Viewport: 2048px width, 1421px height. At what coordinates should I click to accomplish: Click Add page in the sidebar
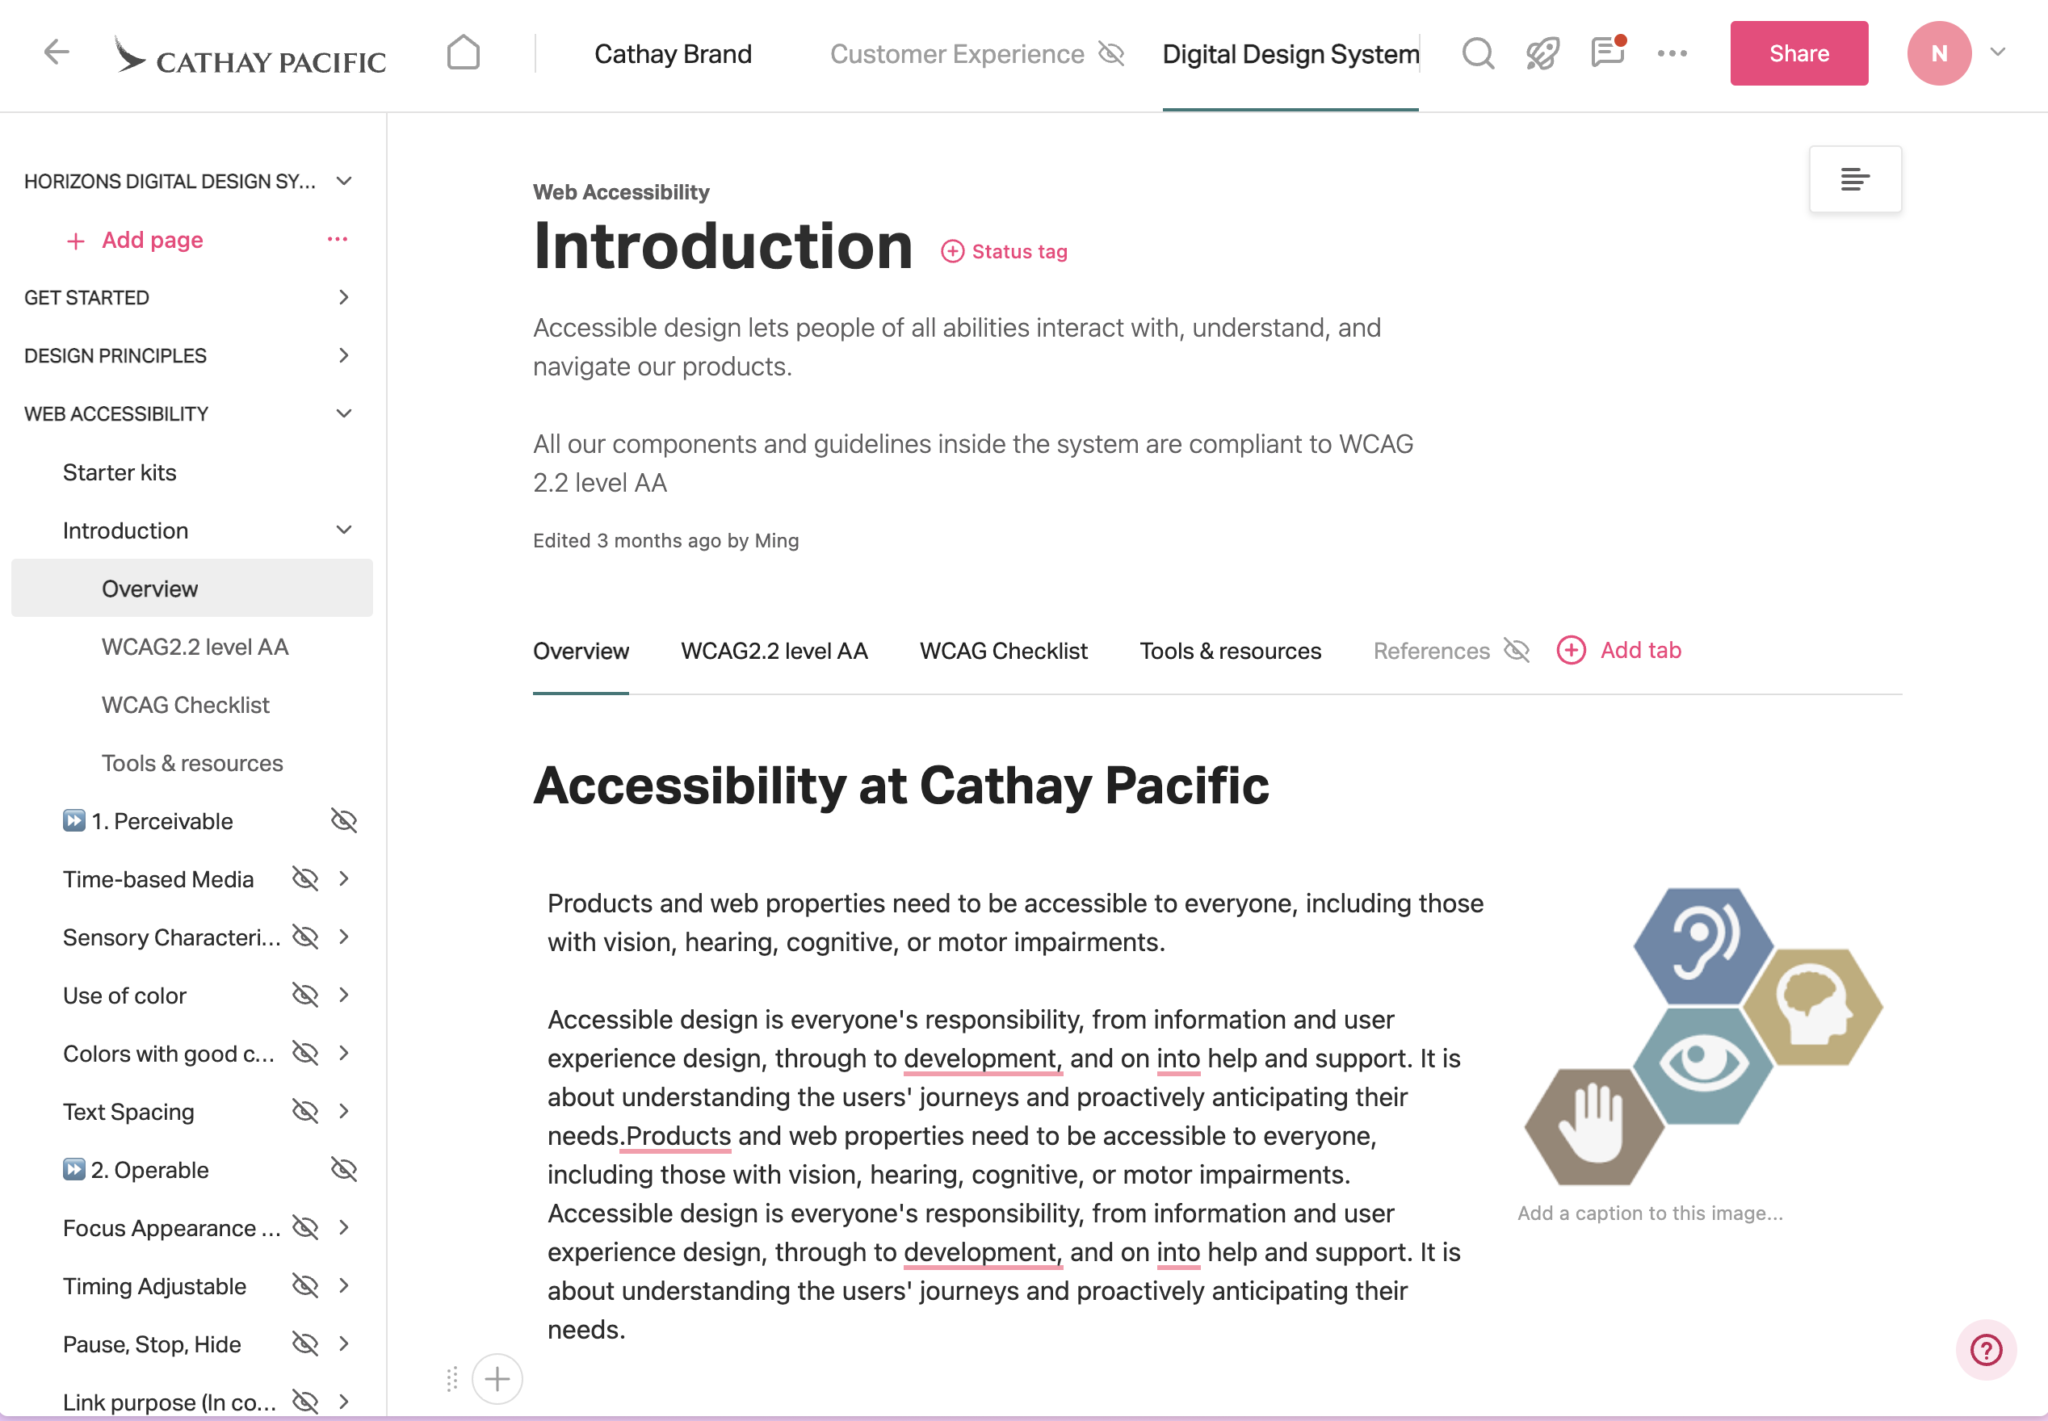[134, 239]
